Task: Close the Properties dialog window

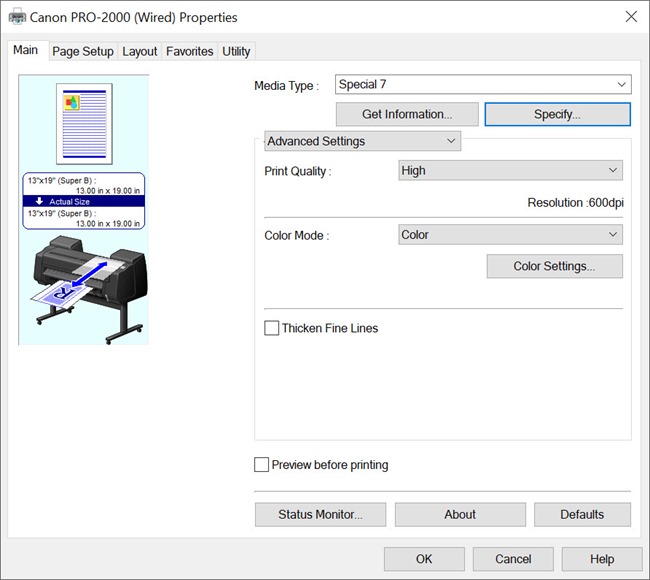Action: [631, 17]
